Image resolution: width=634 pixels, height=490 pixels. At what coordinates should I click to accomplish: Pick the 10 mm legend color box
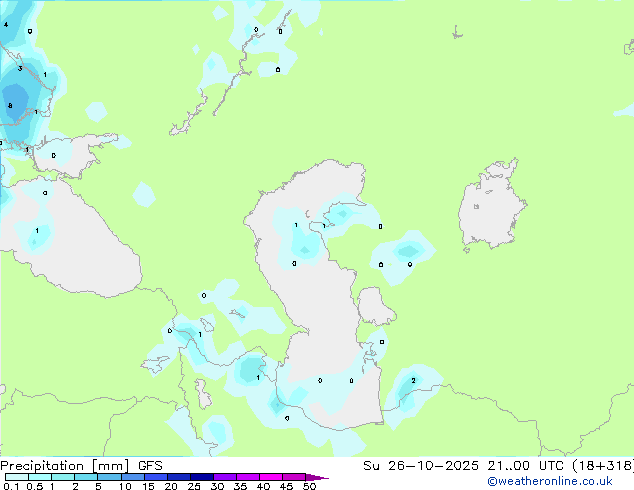[133, 477]
